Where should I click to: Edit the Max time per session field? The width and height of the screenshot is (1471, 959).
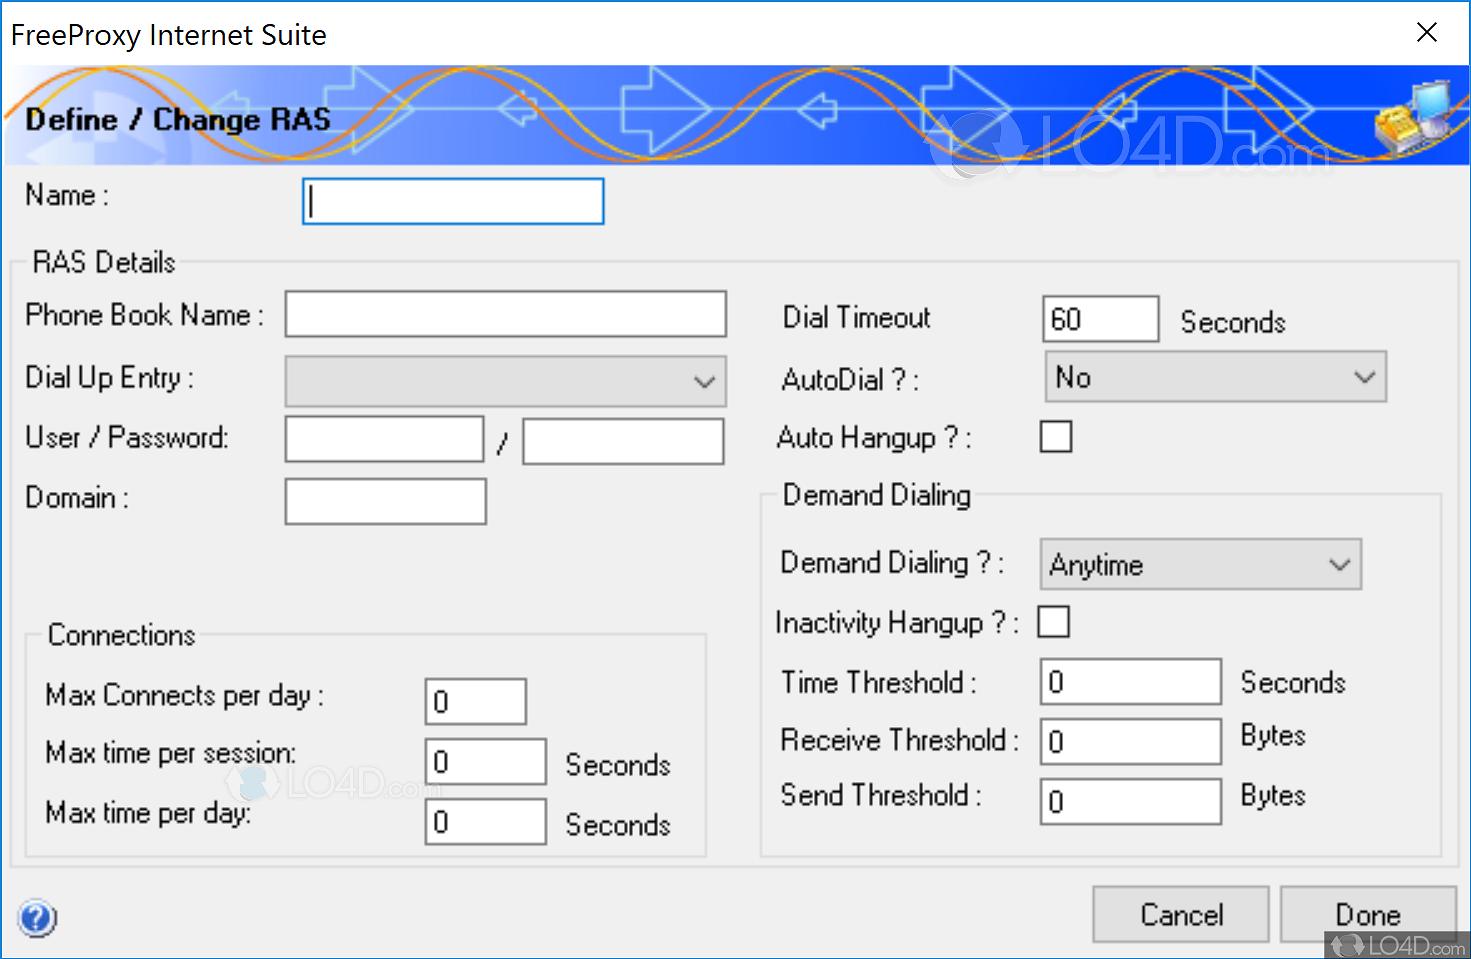[x=485, y=762]
